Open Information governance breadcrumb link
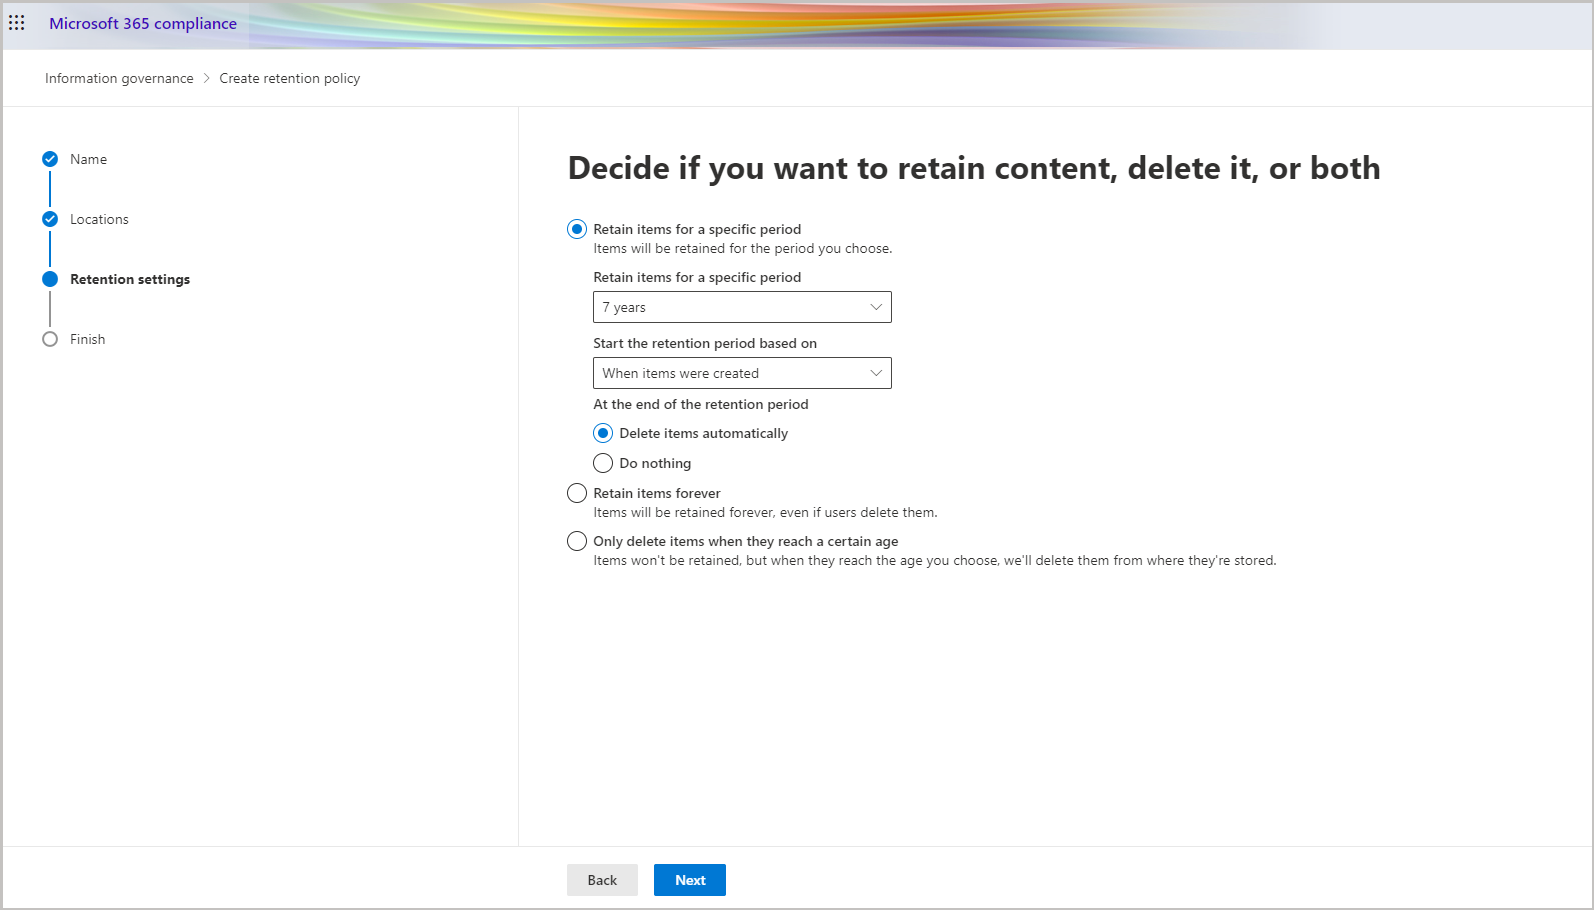The image size is (1594, 910). [119, 78]
